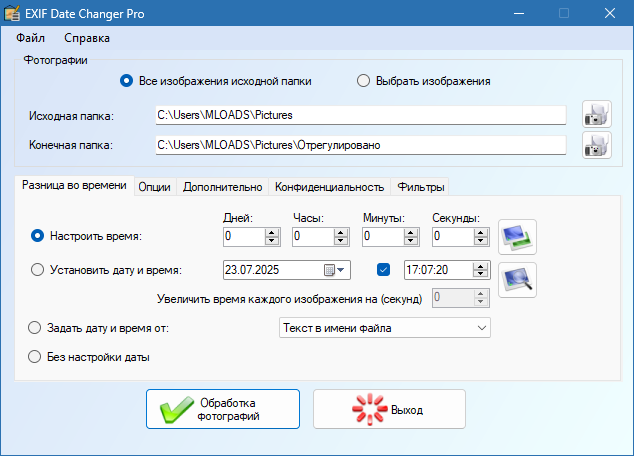
Task: Decrease Дней value with down arrow
Action: (x=272, y=241)
